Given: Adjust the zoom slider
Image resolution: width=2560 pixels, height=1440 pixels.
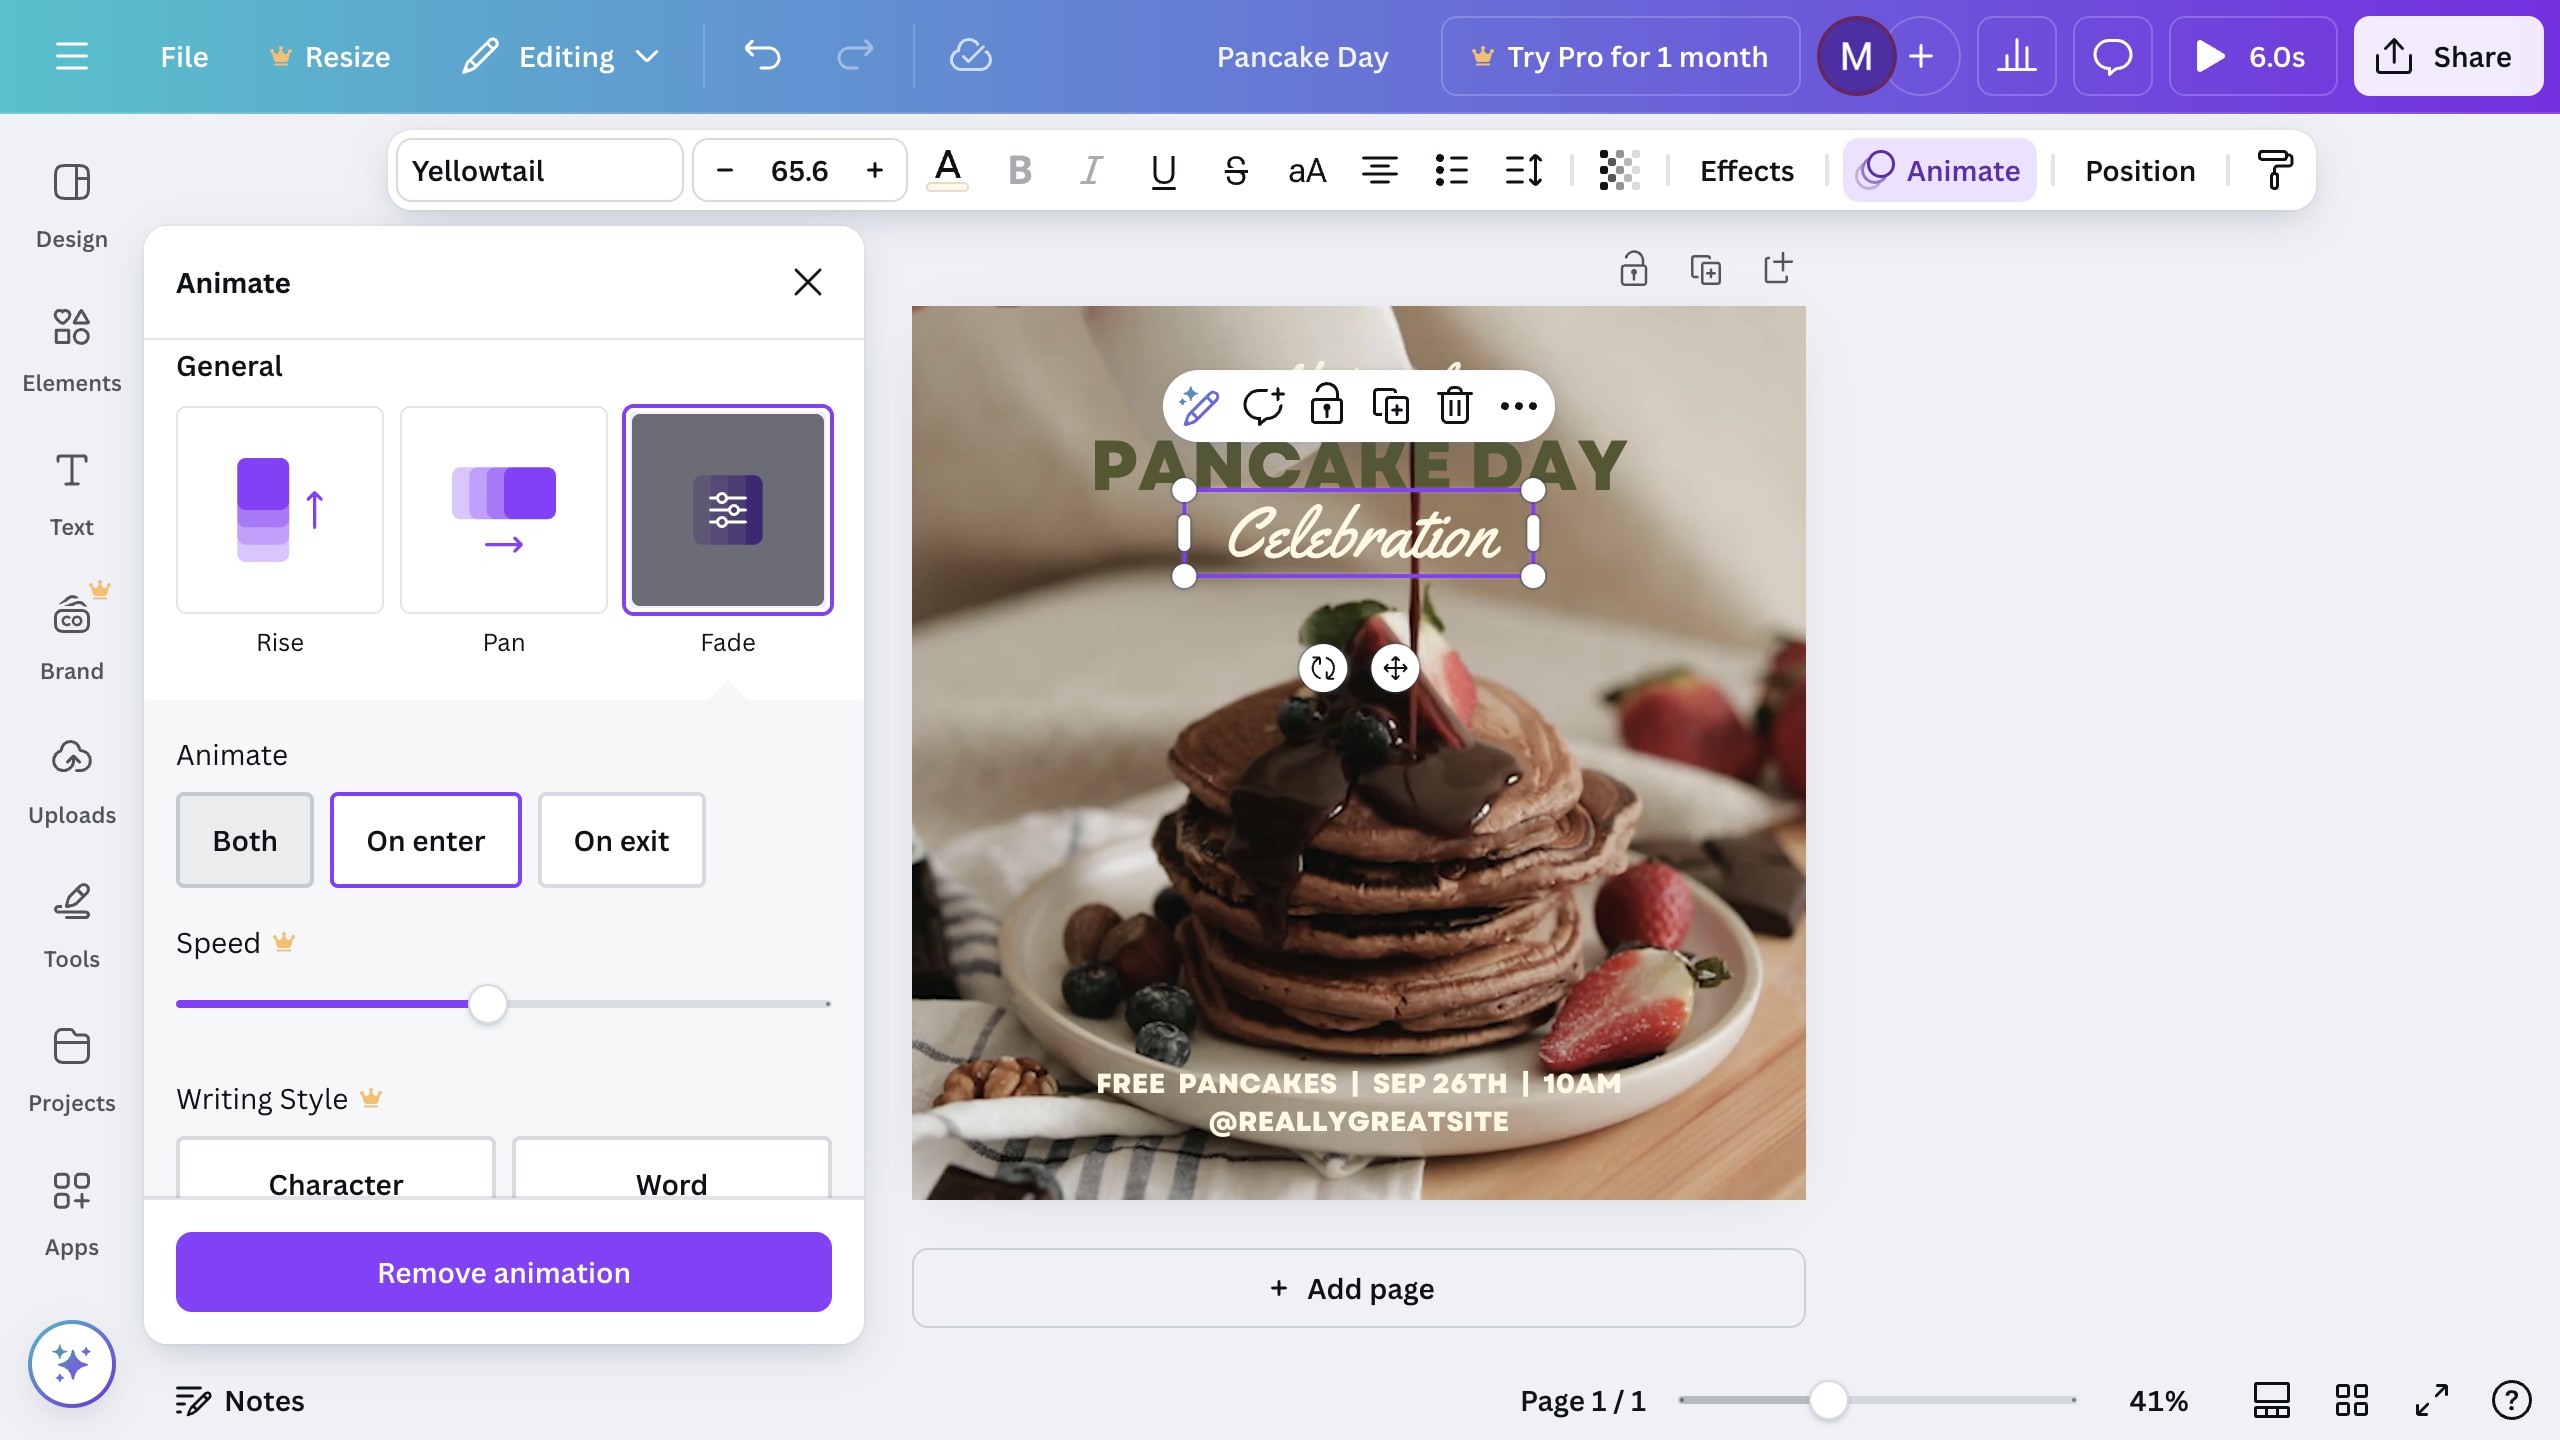Looking at the screenshot, I should [x=1828, y=1400].
